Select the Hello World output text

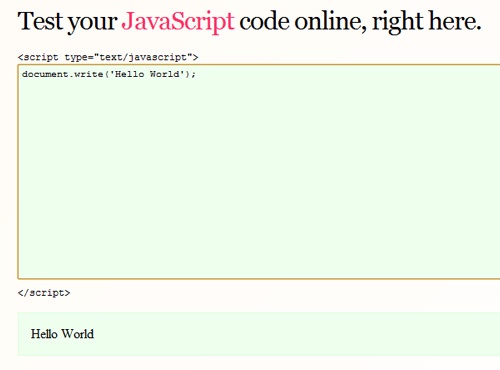[x=62, y=334]
